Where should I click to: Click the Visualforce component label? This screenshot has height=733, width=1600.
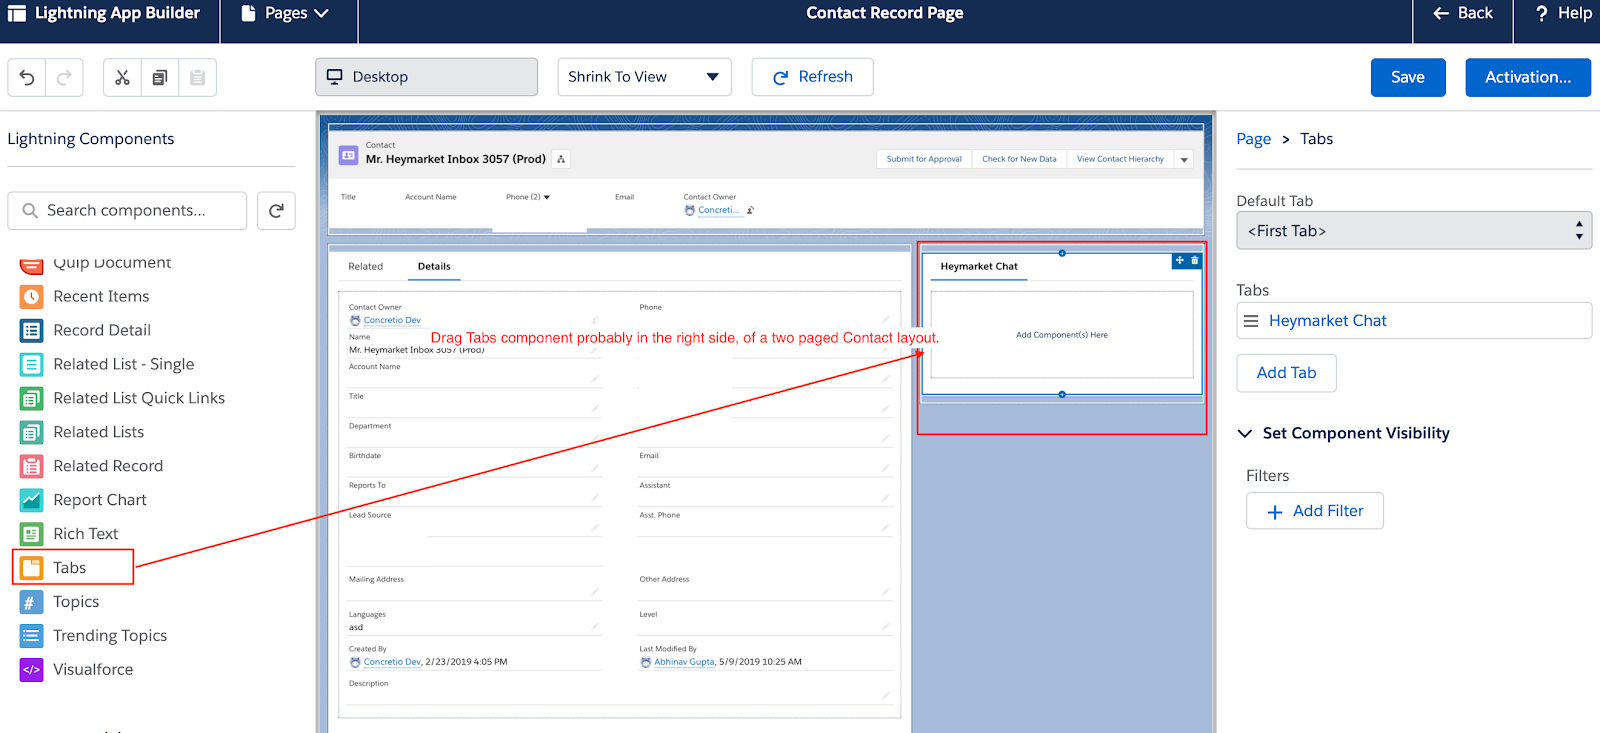tap(93, 670)
